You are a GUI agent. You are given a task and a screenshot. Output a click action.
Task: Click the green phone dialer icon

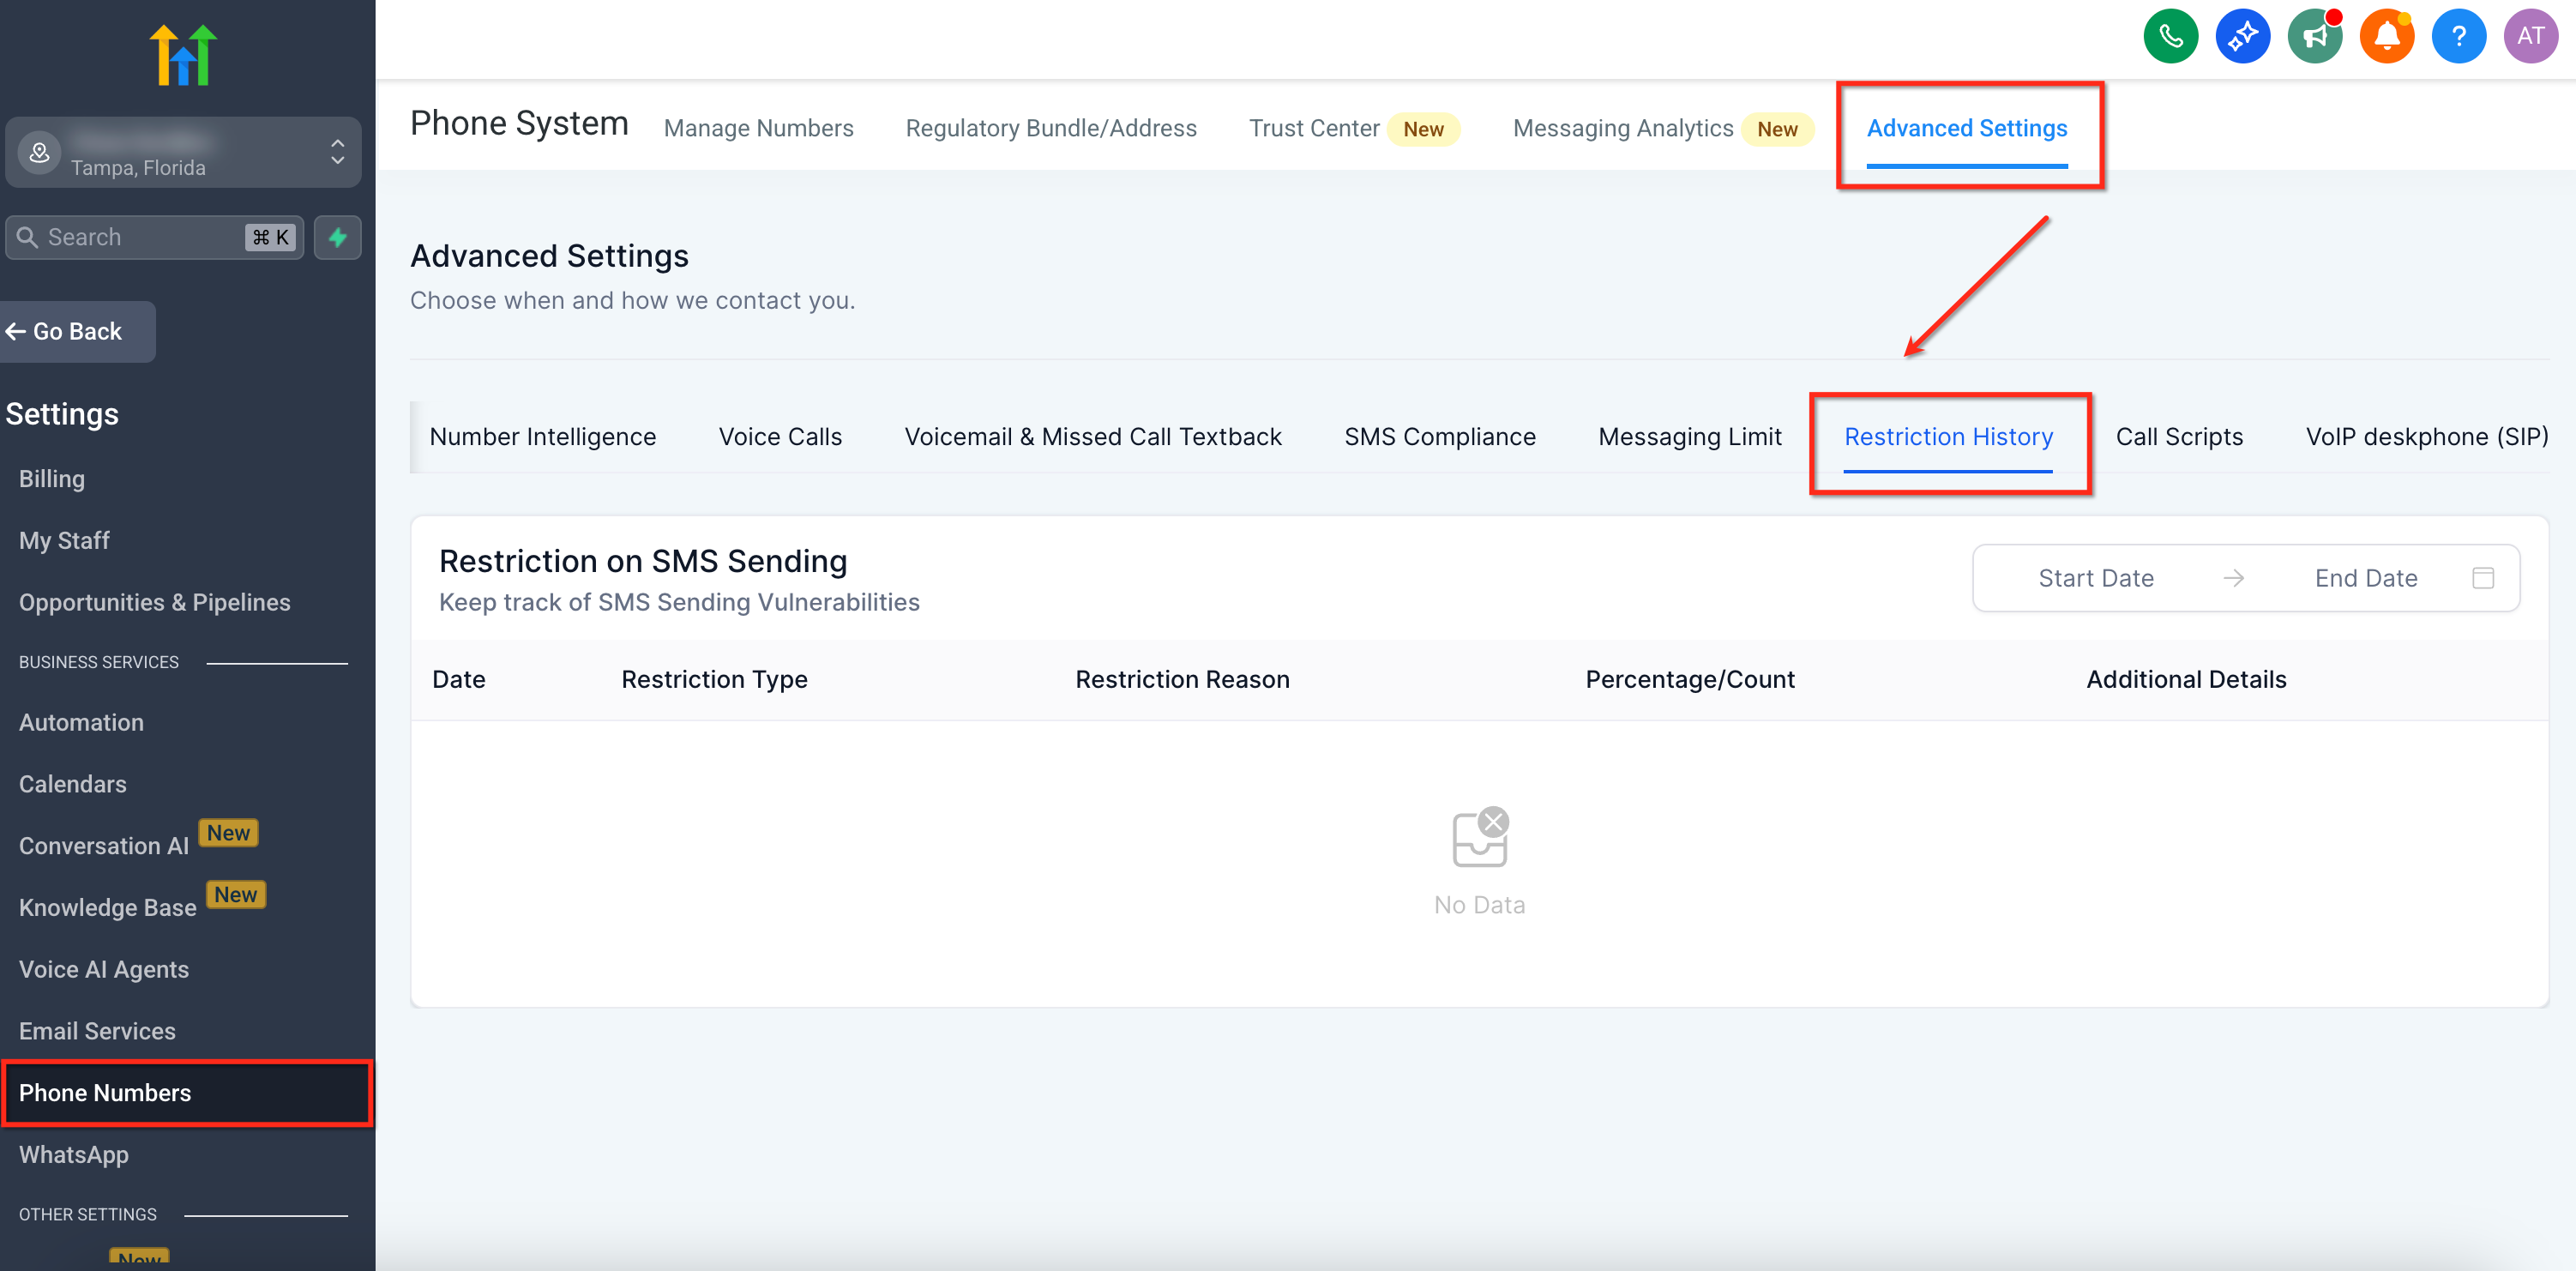coord(2170,37)
